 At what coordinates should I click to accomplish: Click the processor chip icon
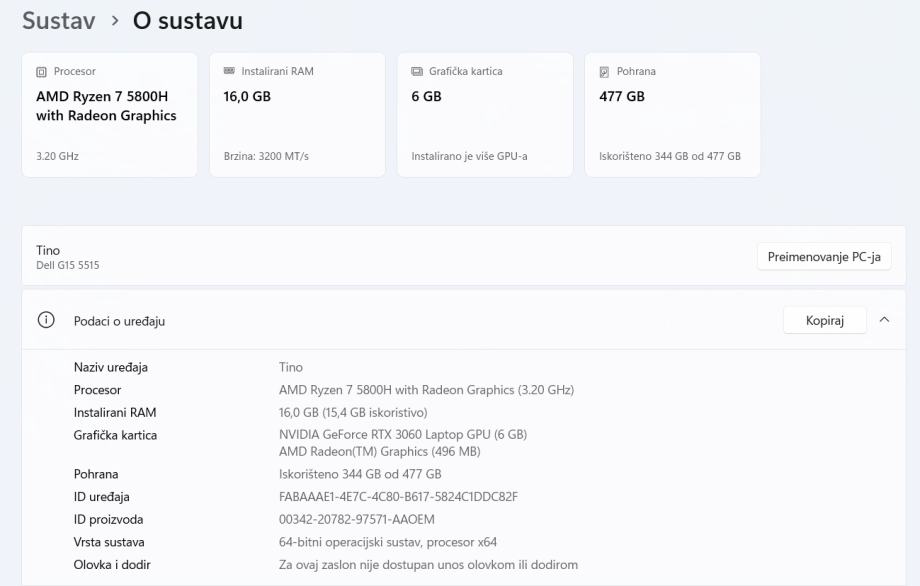click(41, 72)
